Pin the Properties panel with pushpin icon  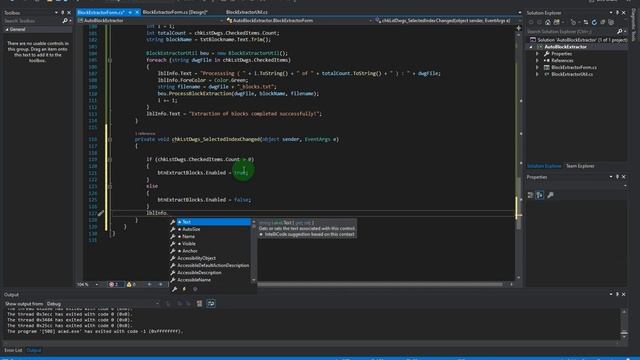[x=617, y=177]
